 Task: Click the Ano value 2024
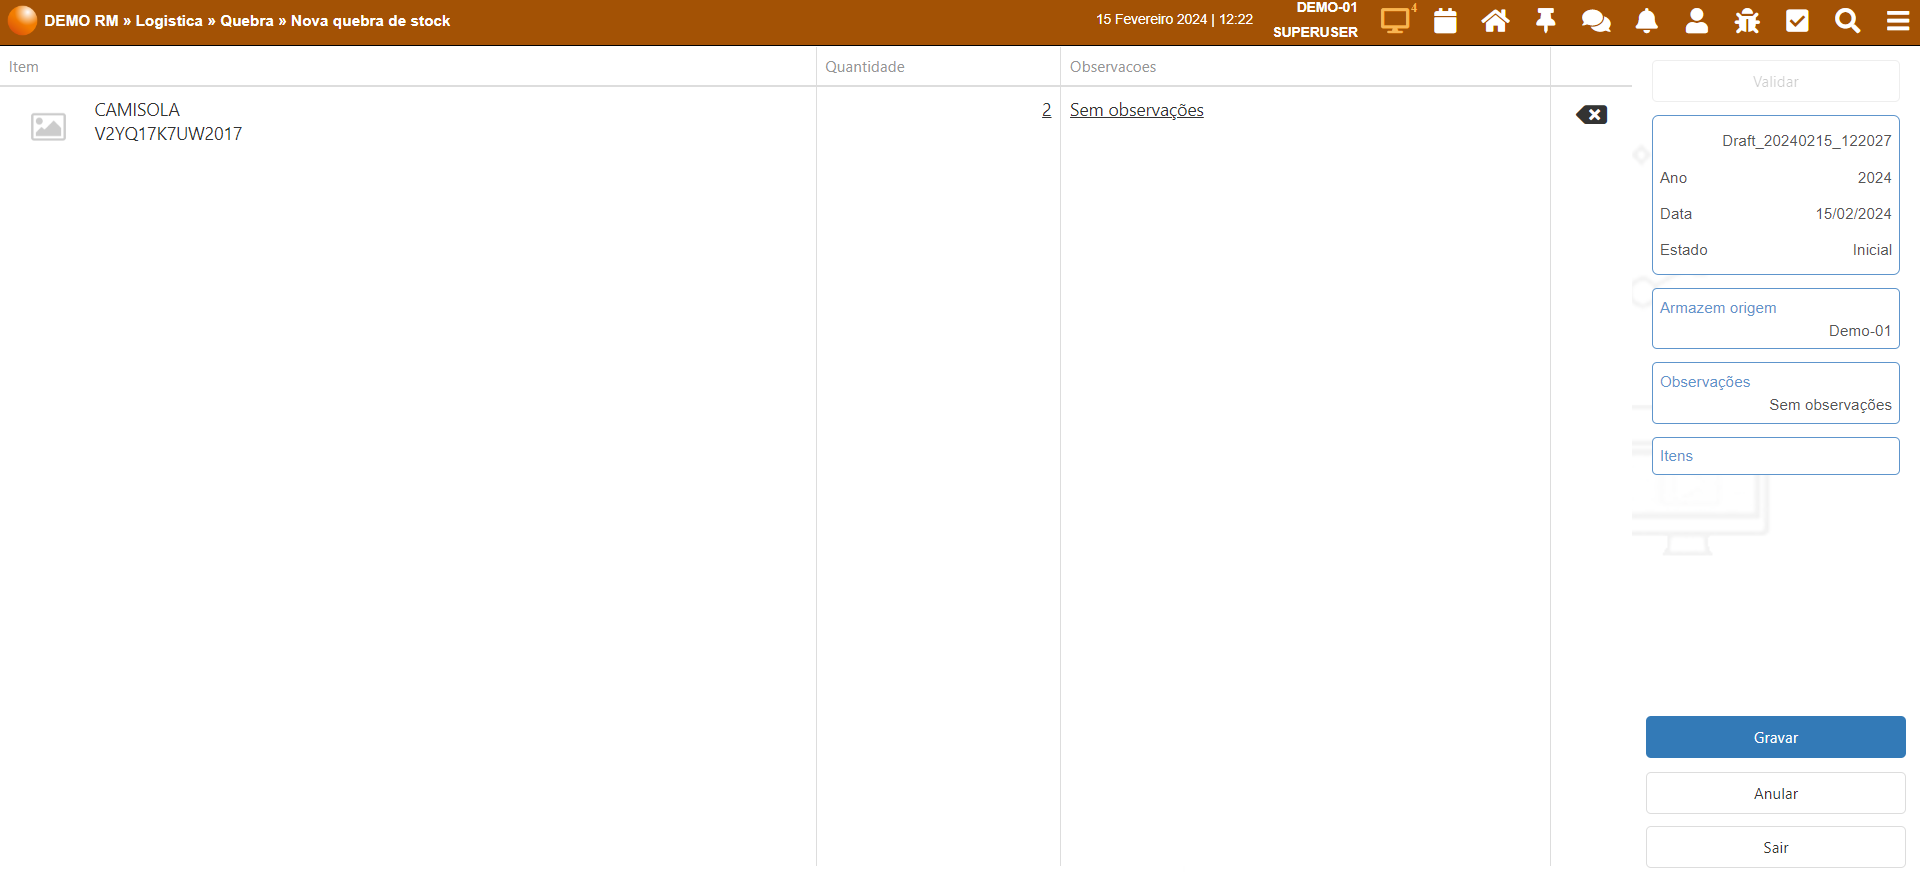tap(1874, 178)
